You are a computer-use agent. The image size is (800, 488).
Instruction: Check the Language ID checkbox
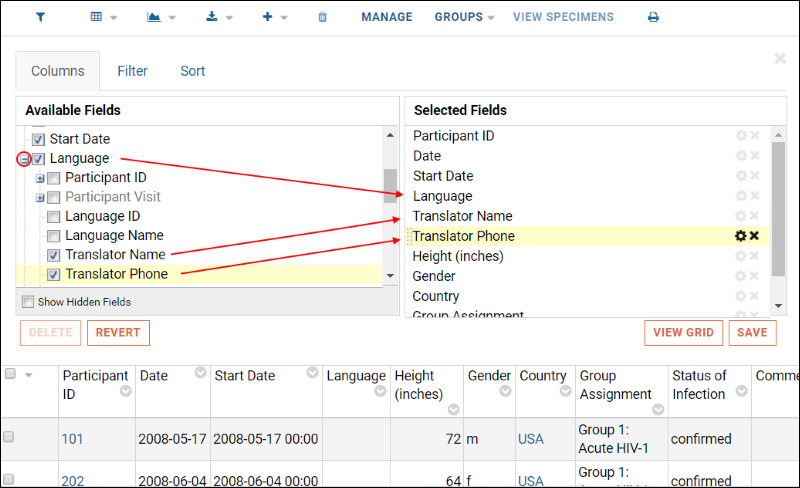[x=54, y=217]
